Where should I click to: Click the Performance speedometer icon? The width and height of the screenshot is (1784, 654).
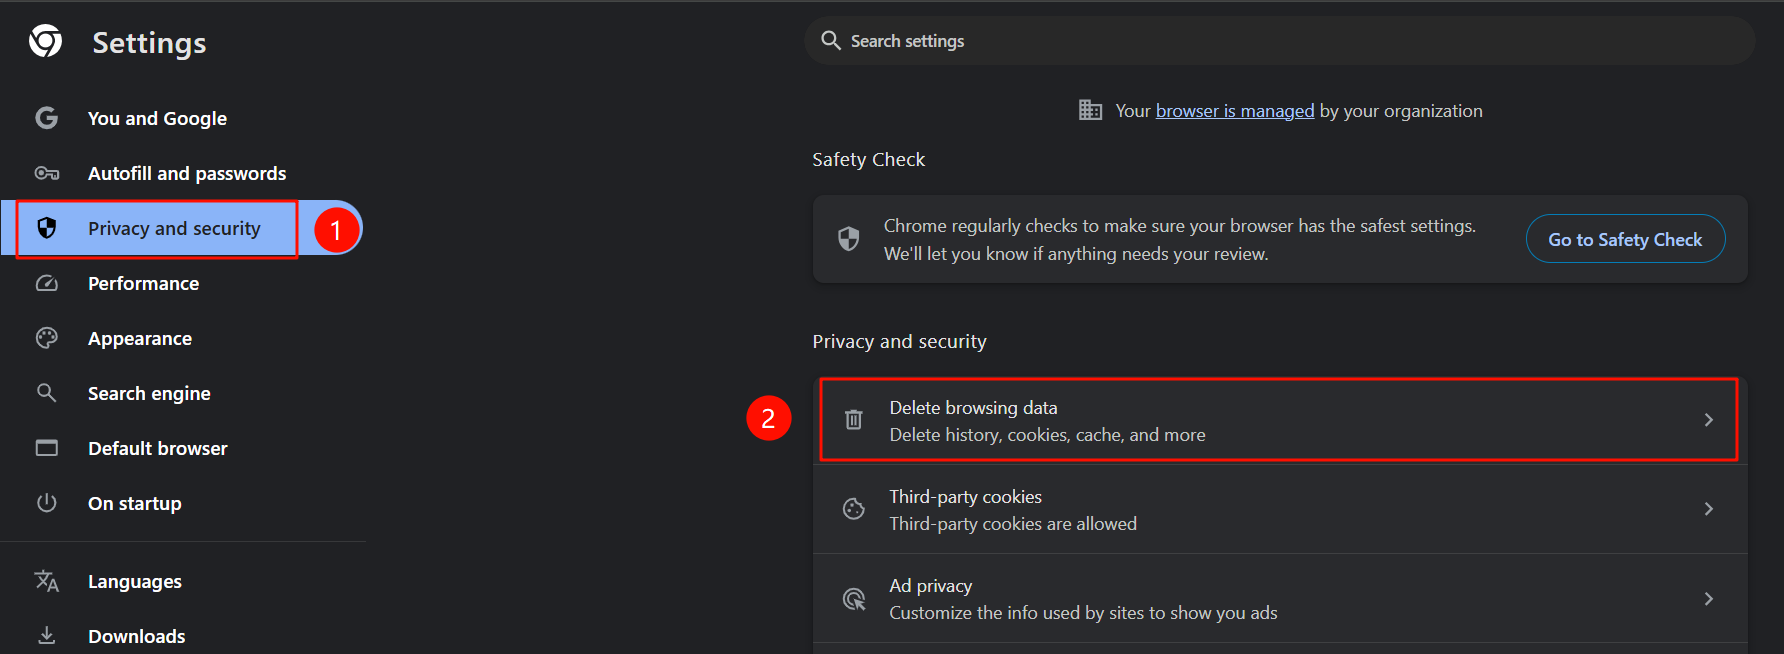pos(46,283)
